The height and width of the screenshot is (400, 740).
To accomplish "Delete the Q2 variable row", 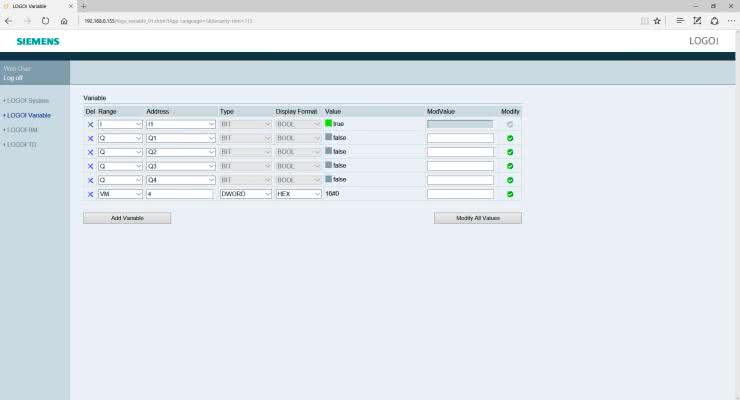I will tap(90, 152).
